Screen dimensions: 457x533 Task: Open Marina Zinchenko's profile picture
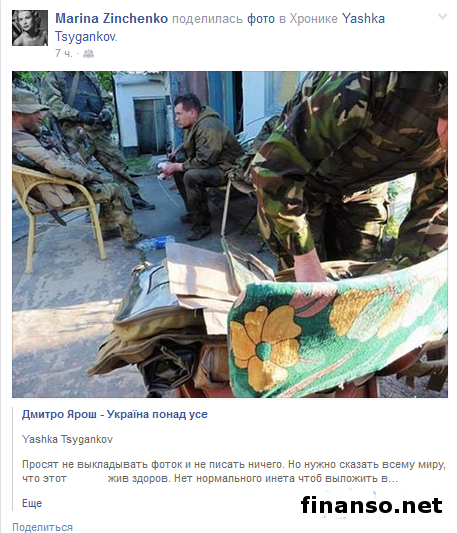tap(30, 28)
